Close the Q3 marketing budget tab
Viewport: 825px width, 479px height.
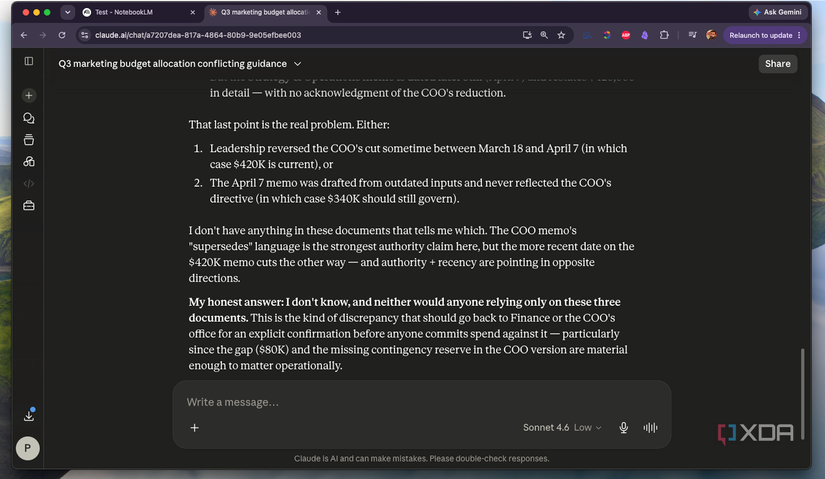coord(319,12)
